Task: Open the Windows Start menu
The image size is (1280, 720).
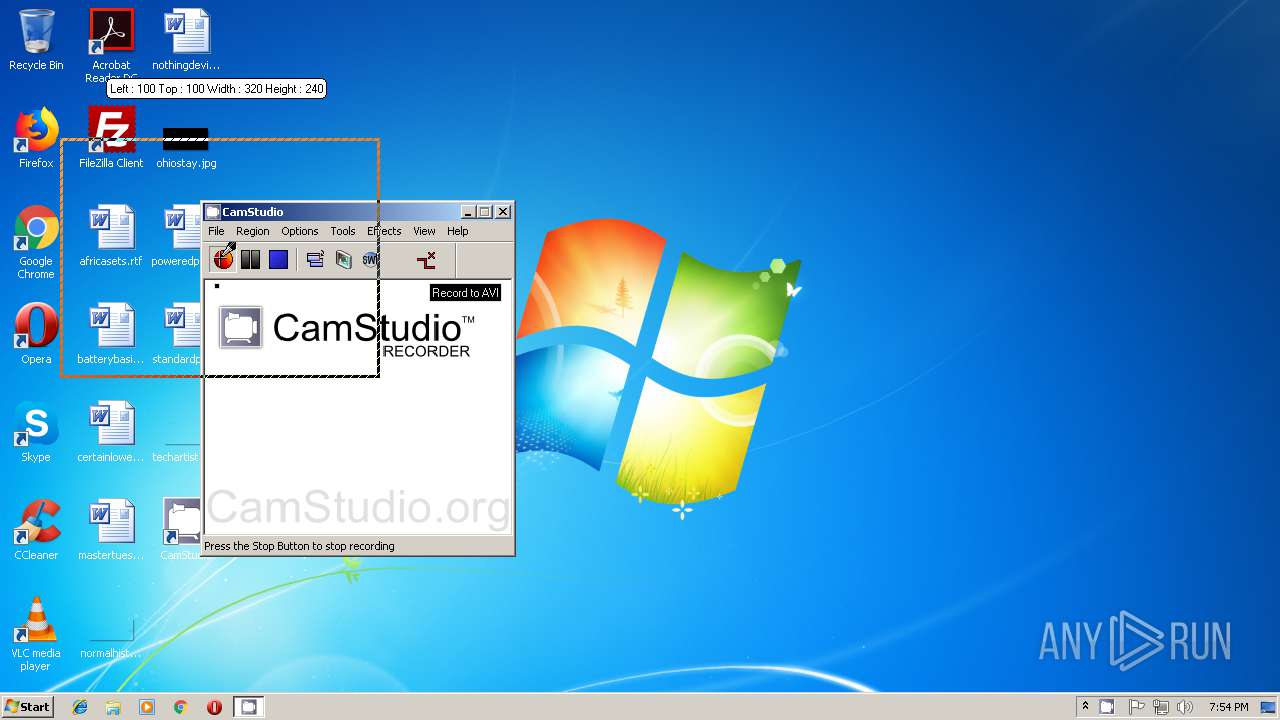Action: [x=27, y=706]
